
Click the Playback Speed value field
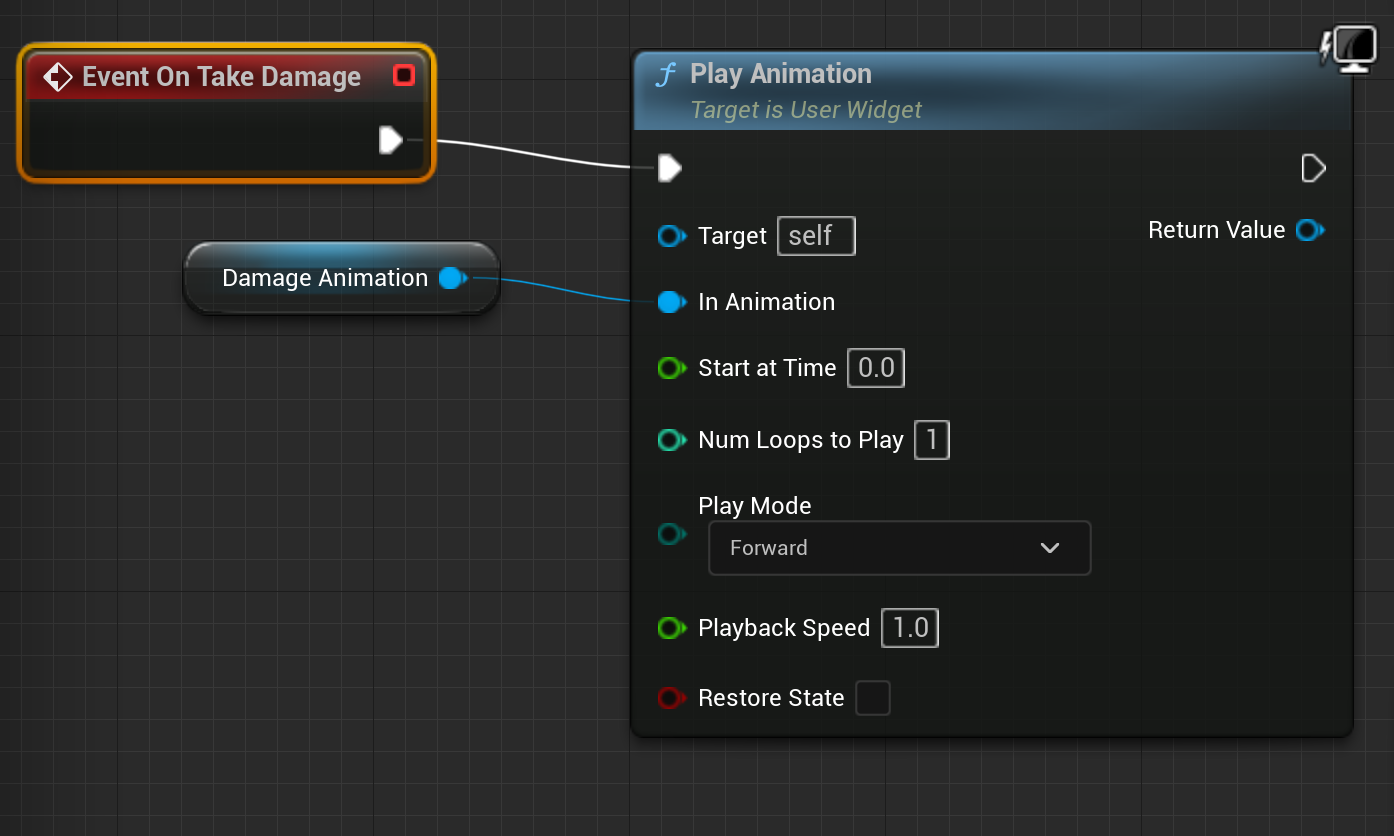point(910,628)
